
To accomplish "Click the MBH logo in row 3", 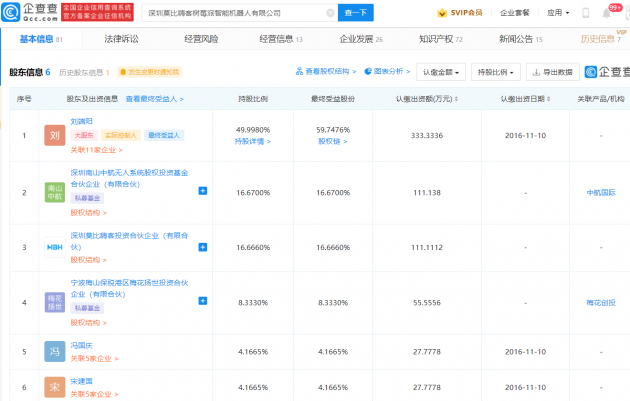I will [54, 245].
